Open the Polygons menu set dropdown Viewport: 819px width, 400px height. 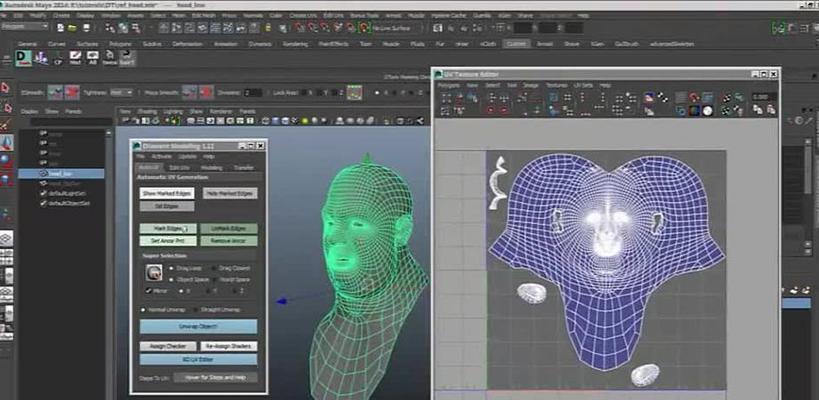(25, 26)
